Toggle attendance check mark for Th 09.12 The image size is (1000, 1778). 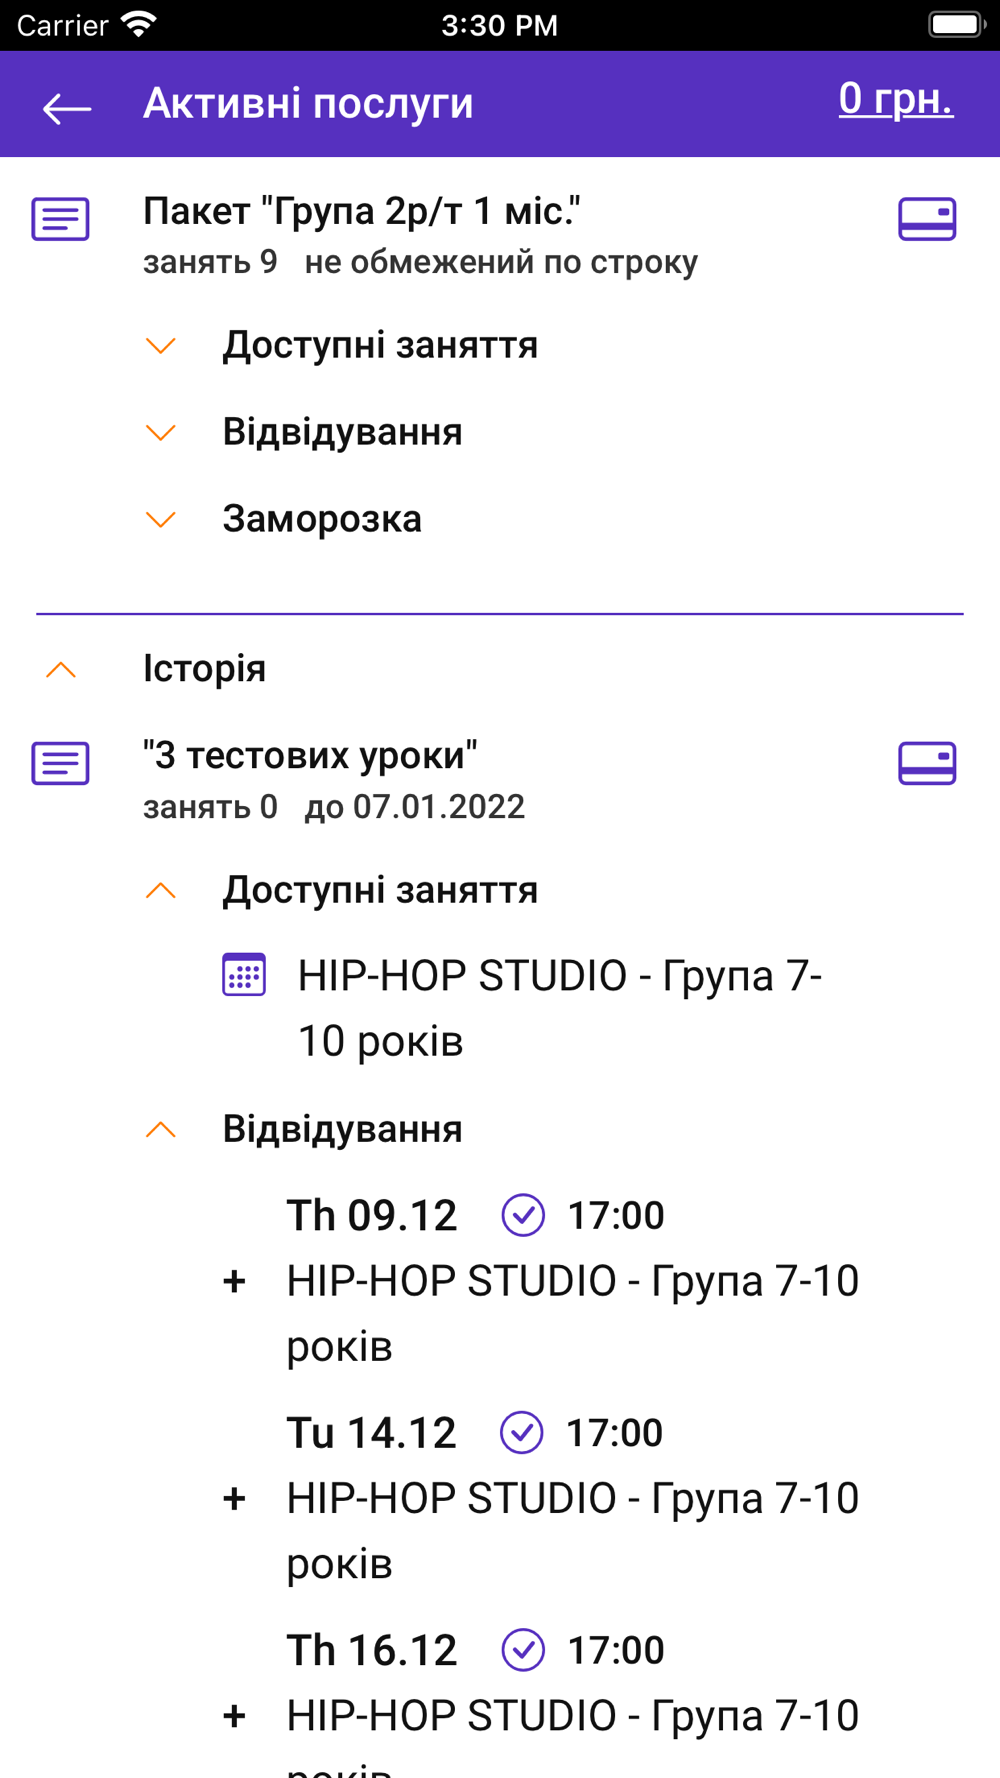pos(523,1215)
